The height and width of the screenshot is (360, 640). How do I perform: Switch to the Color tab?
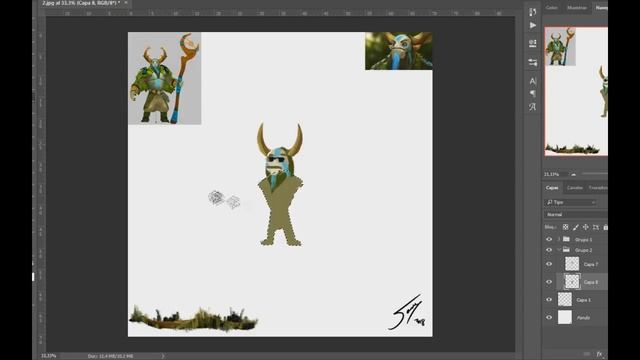[551, 7]
